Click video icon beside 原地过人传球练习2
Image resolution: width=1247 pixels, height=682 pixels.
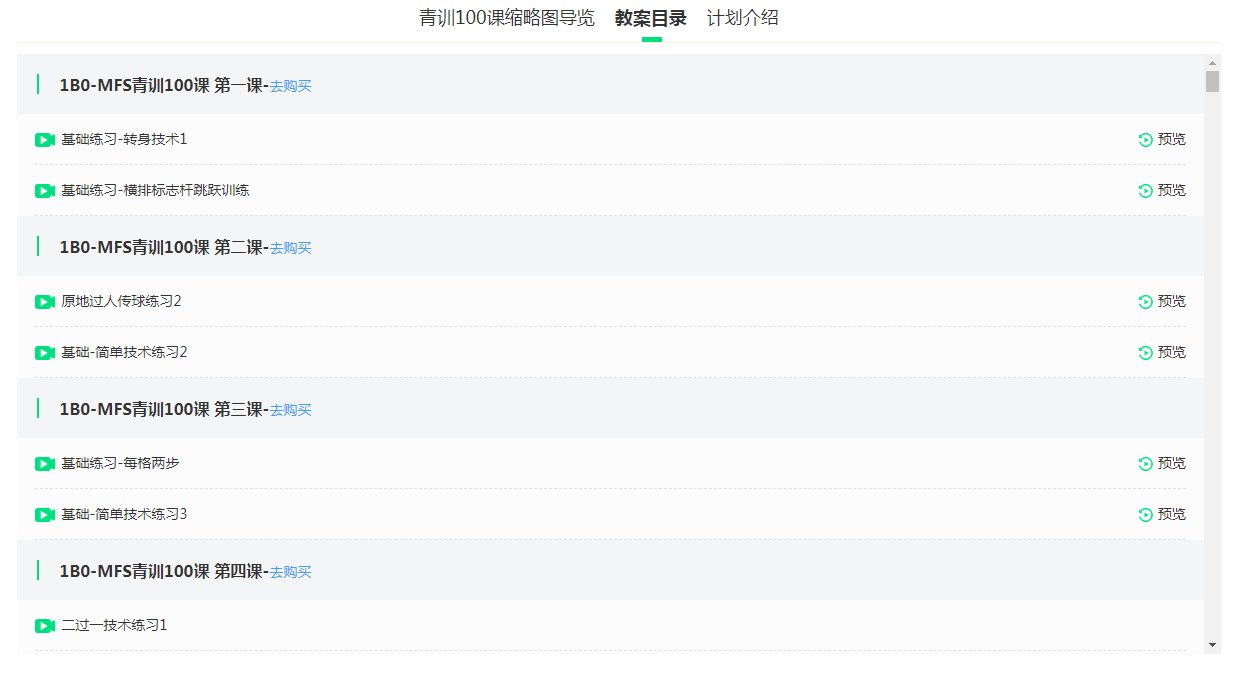pos(44,302)
